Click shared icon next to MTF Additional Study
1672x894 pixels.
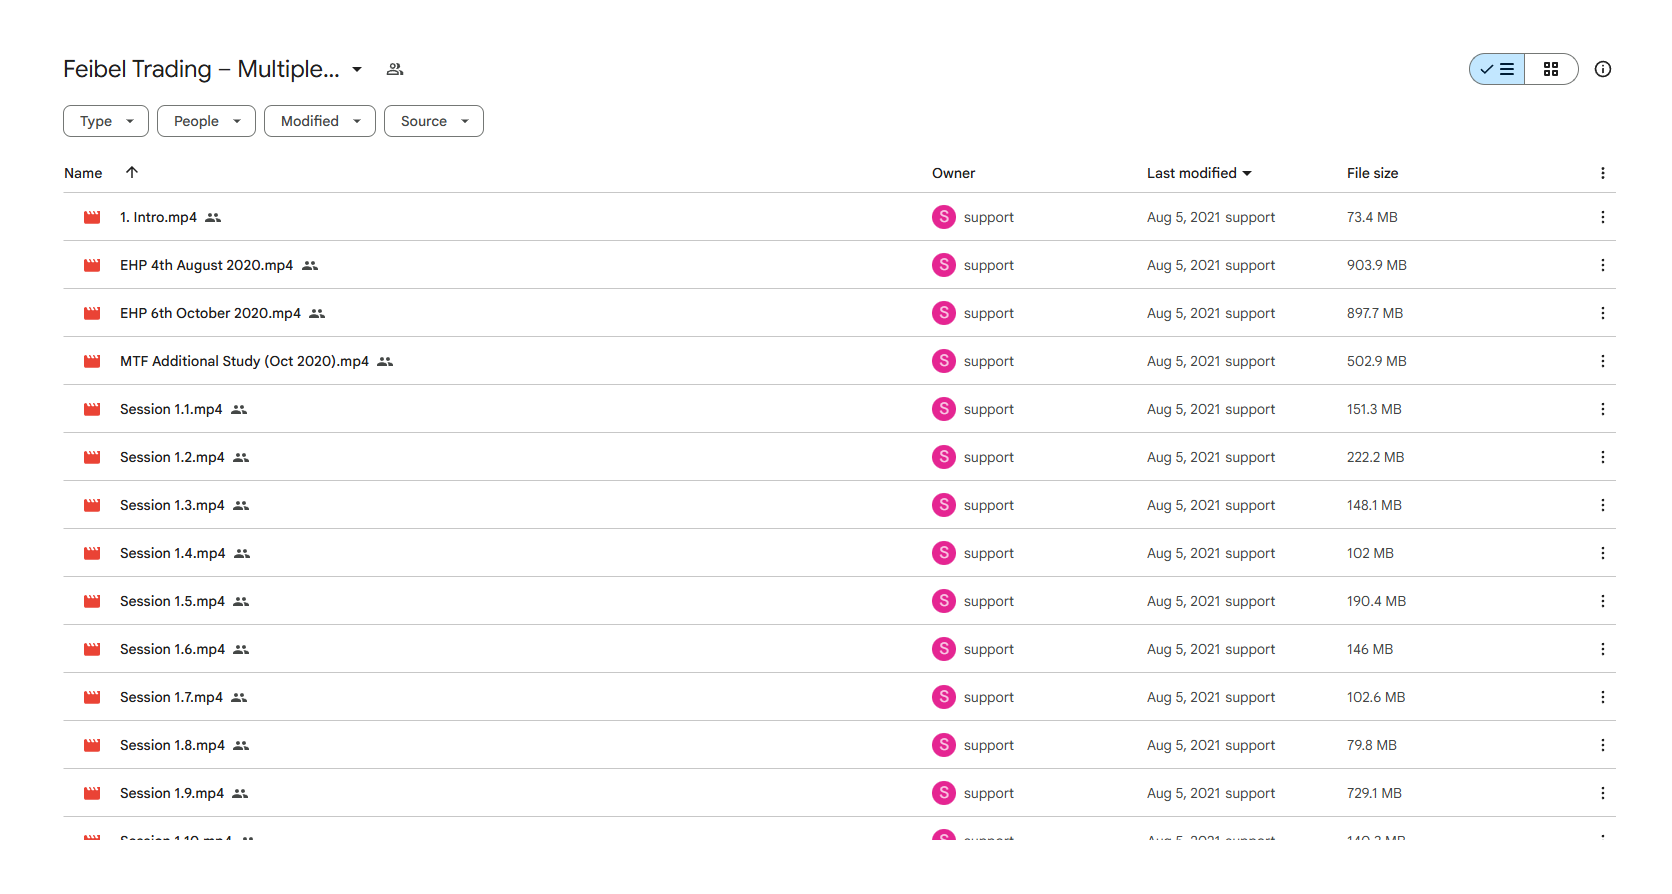click(385, 361)
